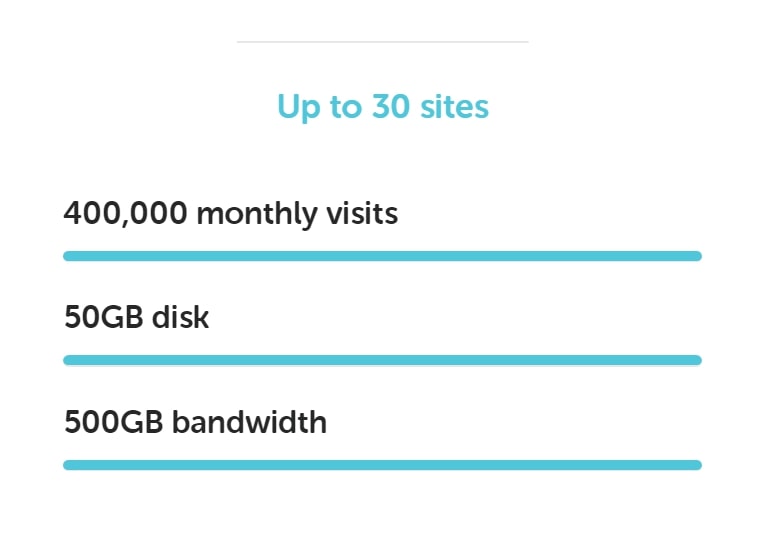This screenshot has height=549, width=770.
Task: Click the "400,000 monthly visits" label
Action: tap(231, 214)
